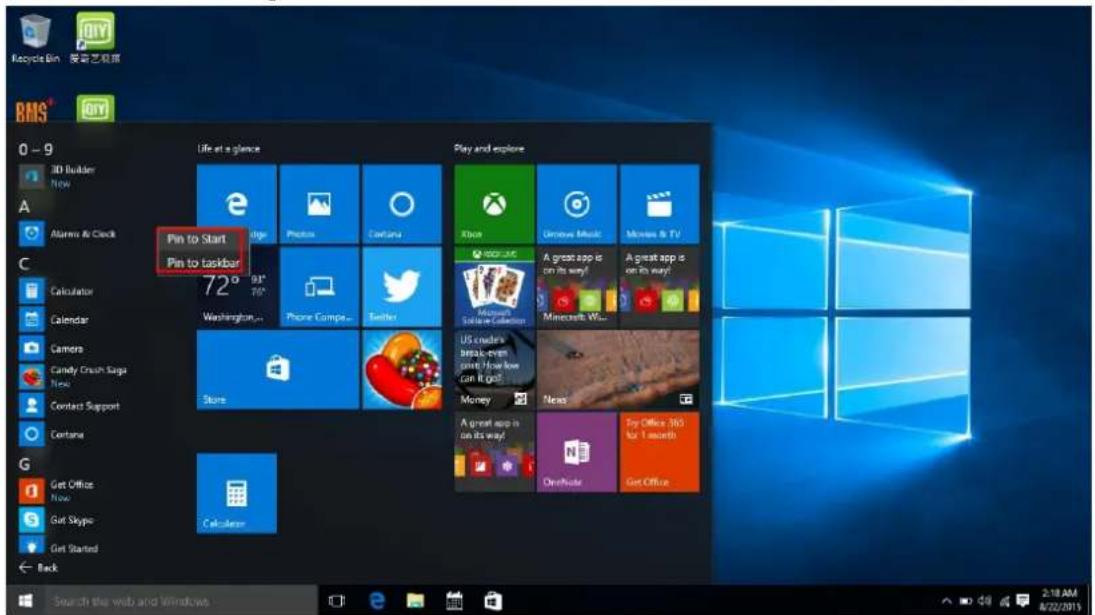1095x615 pixels.
Task: Select the top iQIYI desktop shortcut
Action: click(x=95, y=39)
